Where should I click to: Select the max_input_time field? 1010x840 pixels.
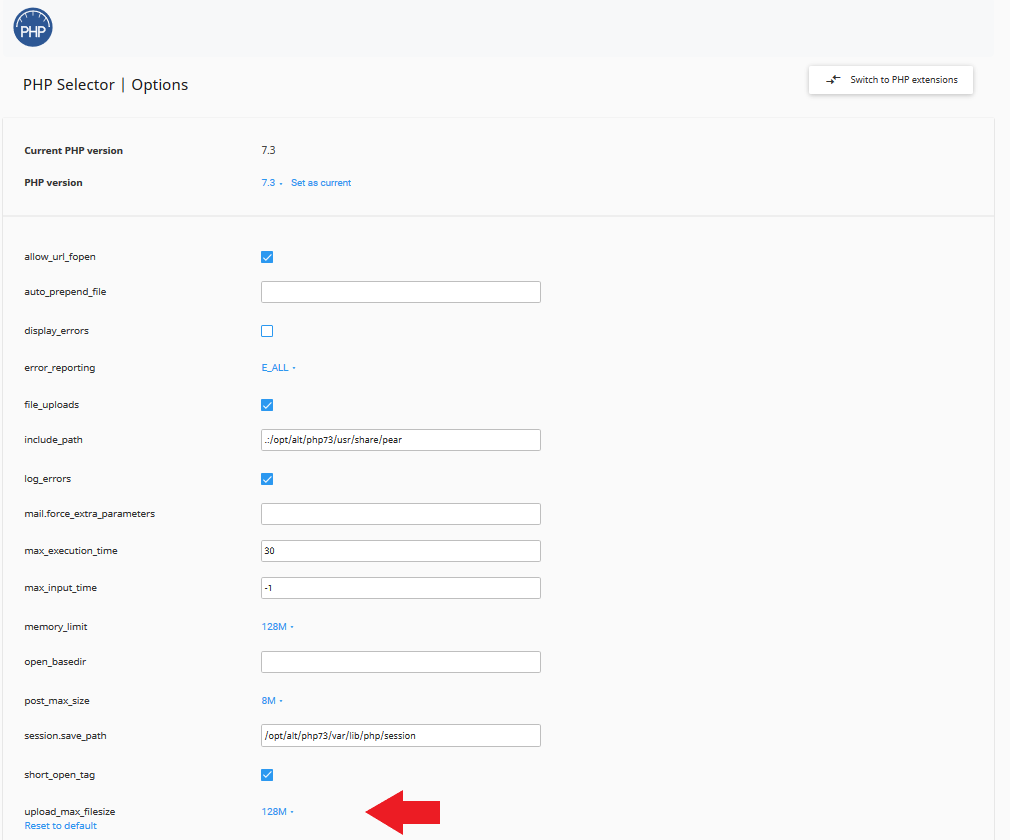pyautogui.click(x=400, y=588)
